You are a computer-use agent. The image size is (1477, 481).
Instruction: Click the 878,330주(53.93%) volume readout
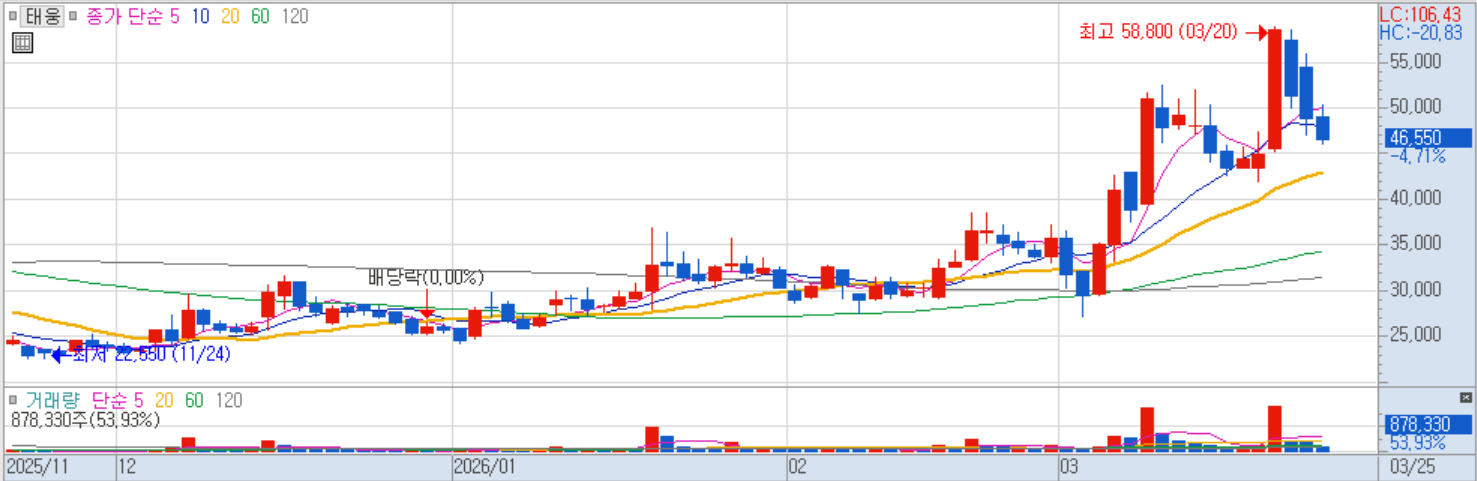[84, 421]
